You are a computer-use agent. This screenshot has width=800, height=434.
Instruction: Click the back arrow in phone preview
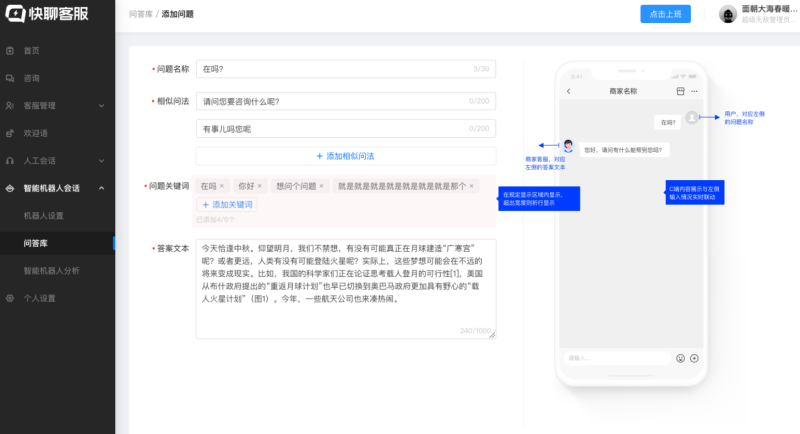pyautogui.click(x=569, y=91)
